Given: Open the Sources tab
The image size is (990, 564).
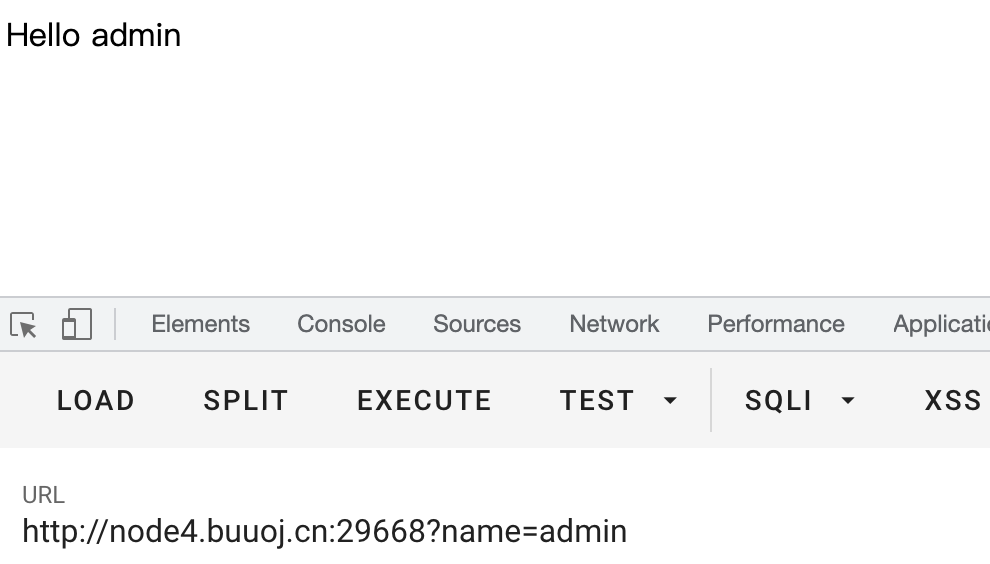Looking at the screenshot, I should 477,324.
